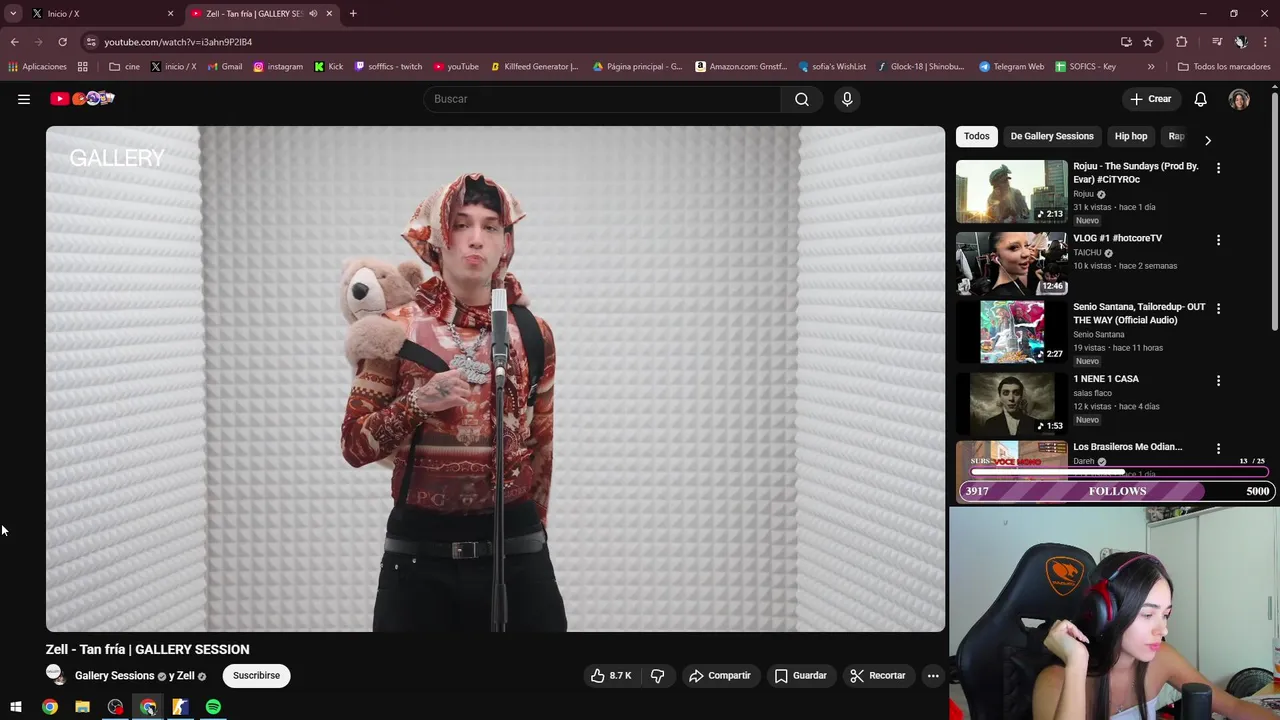Image resolution: width=1280 pixels, height=720 pixels.
Task: Select the Todos filter chip
Action: point(977,136)
